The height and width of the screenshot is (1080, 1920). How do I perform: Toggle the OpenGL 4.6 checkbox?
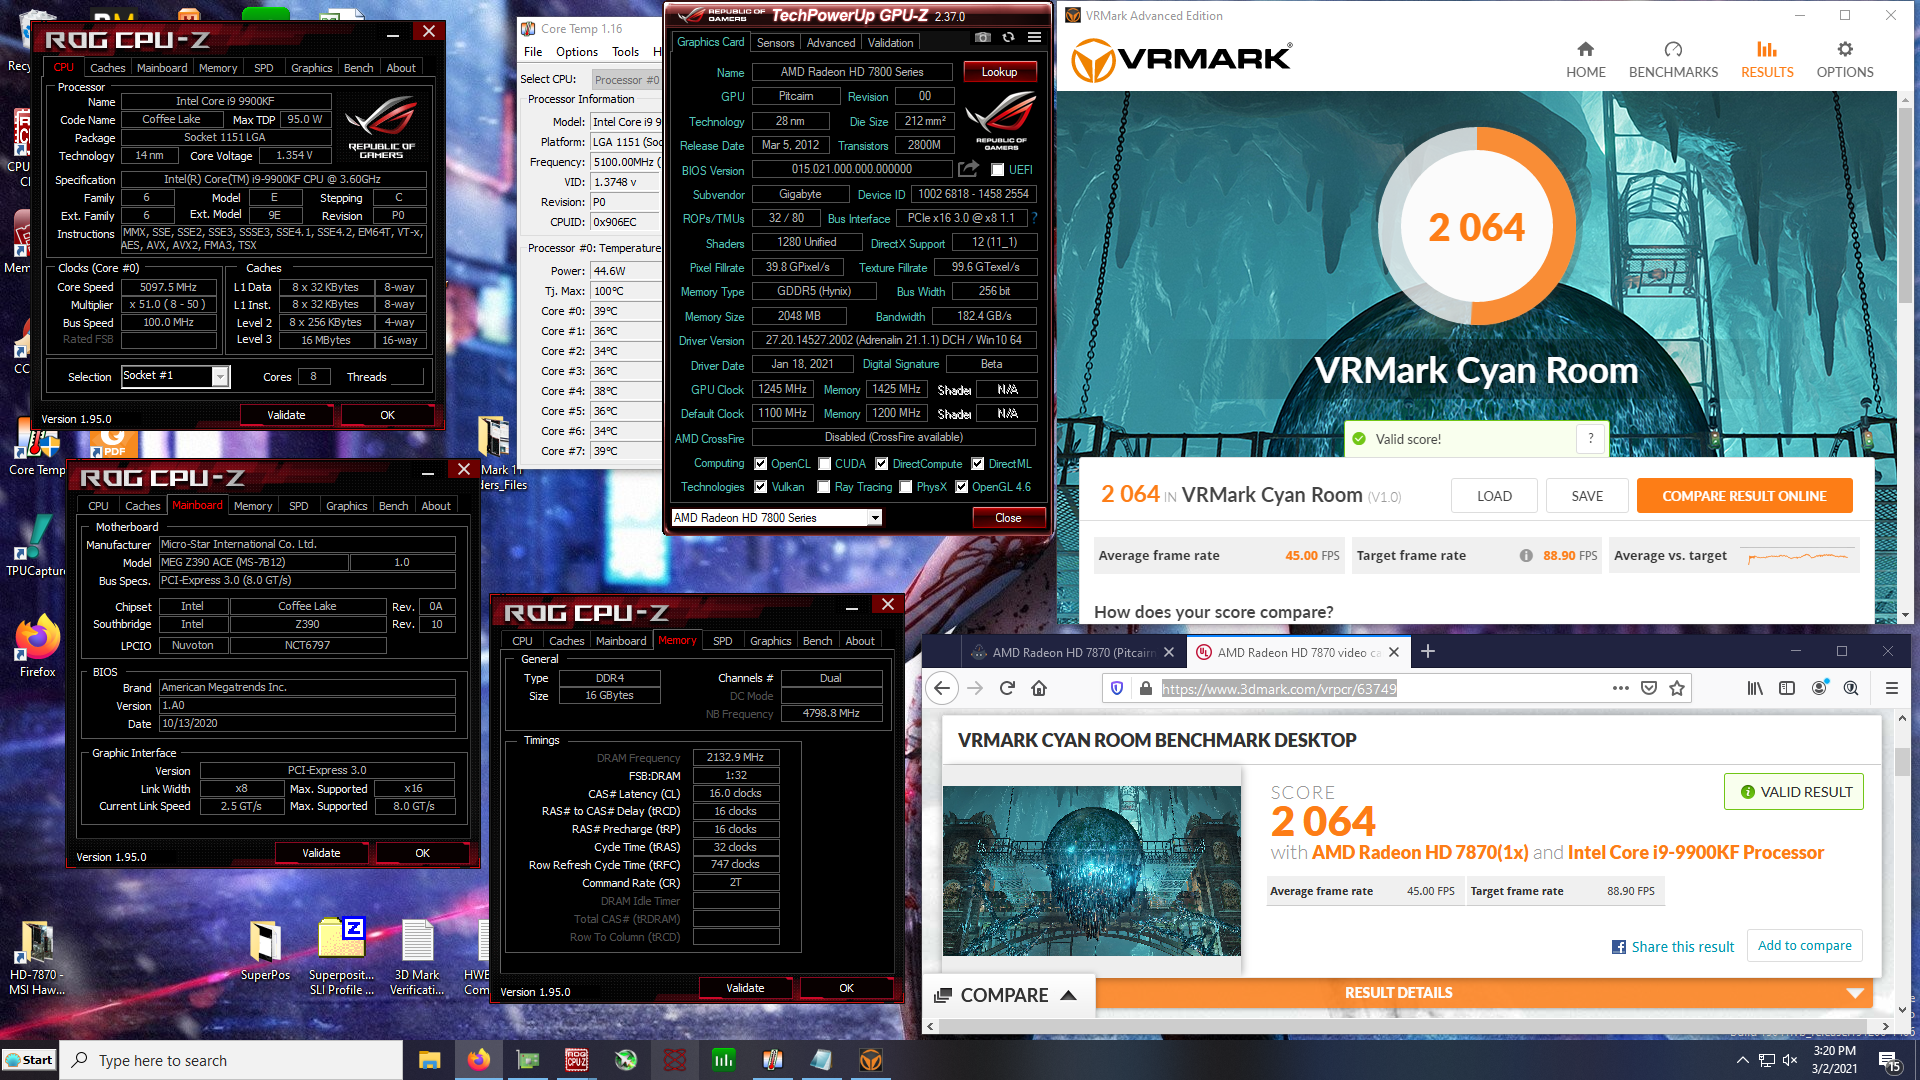[x=962, y=487]
